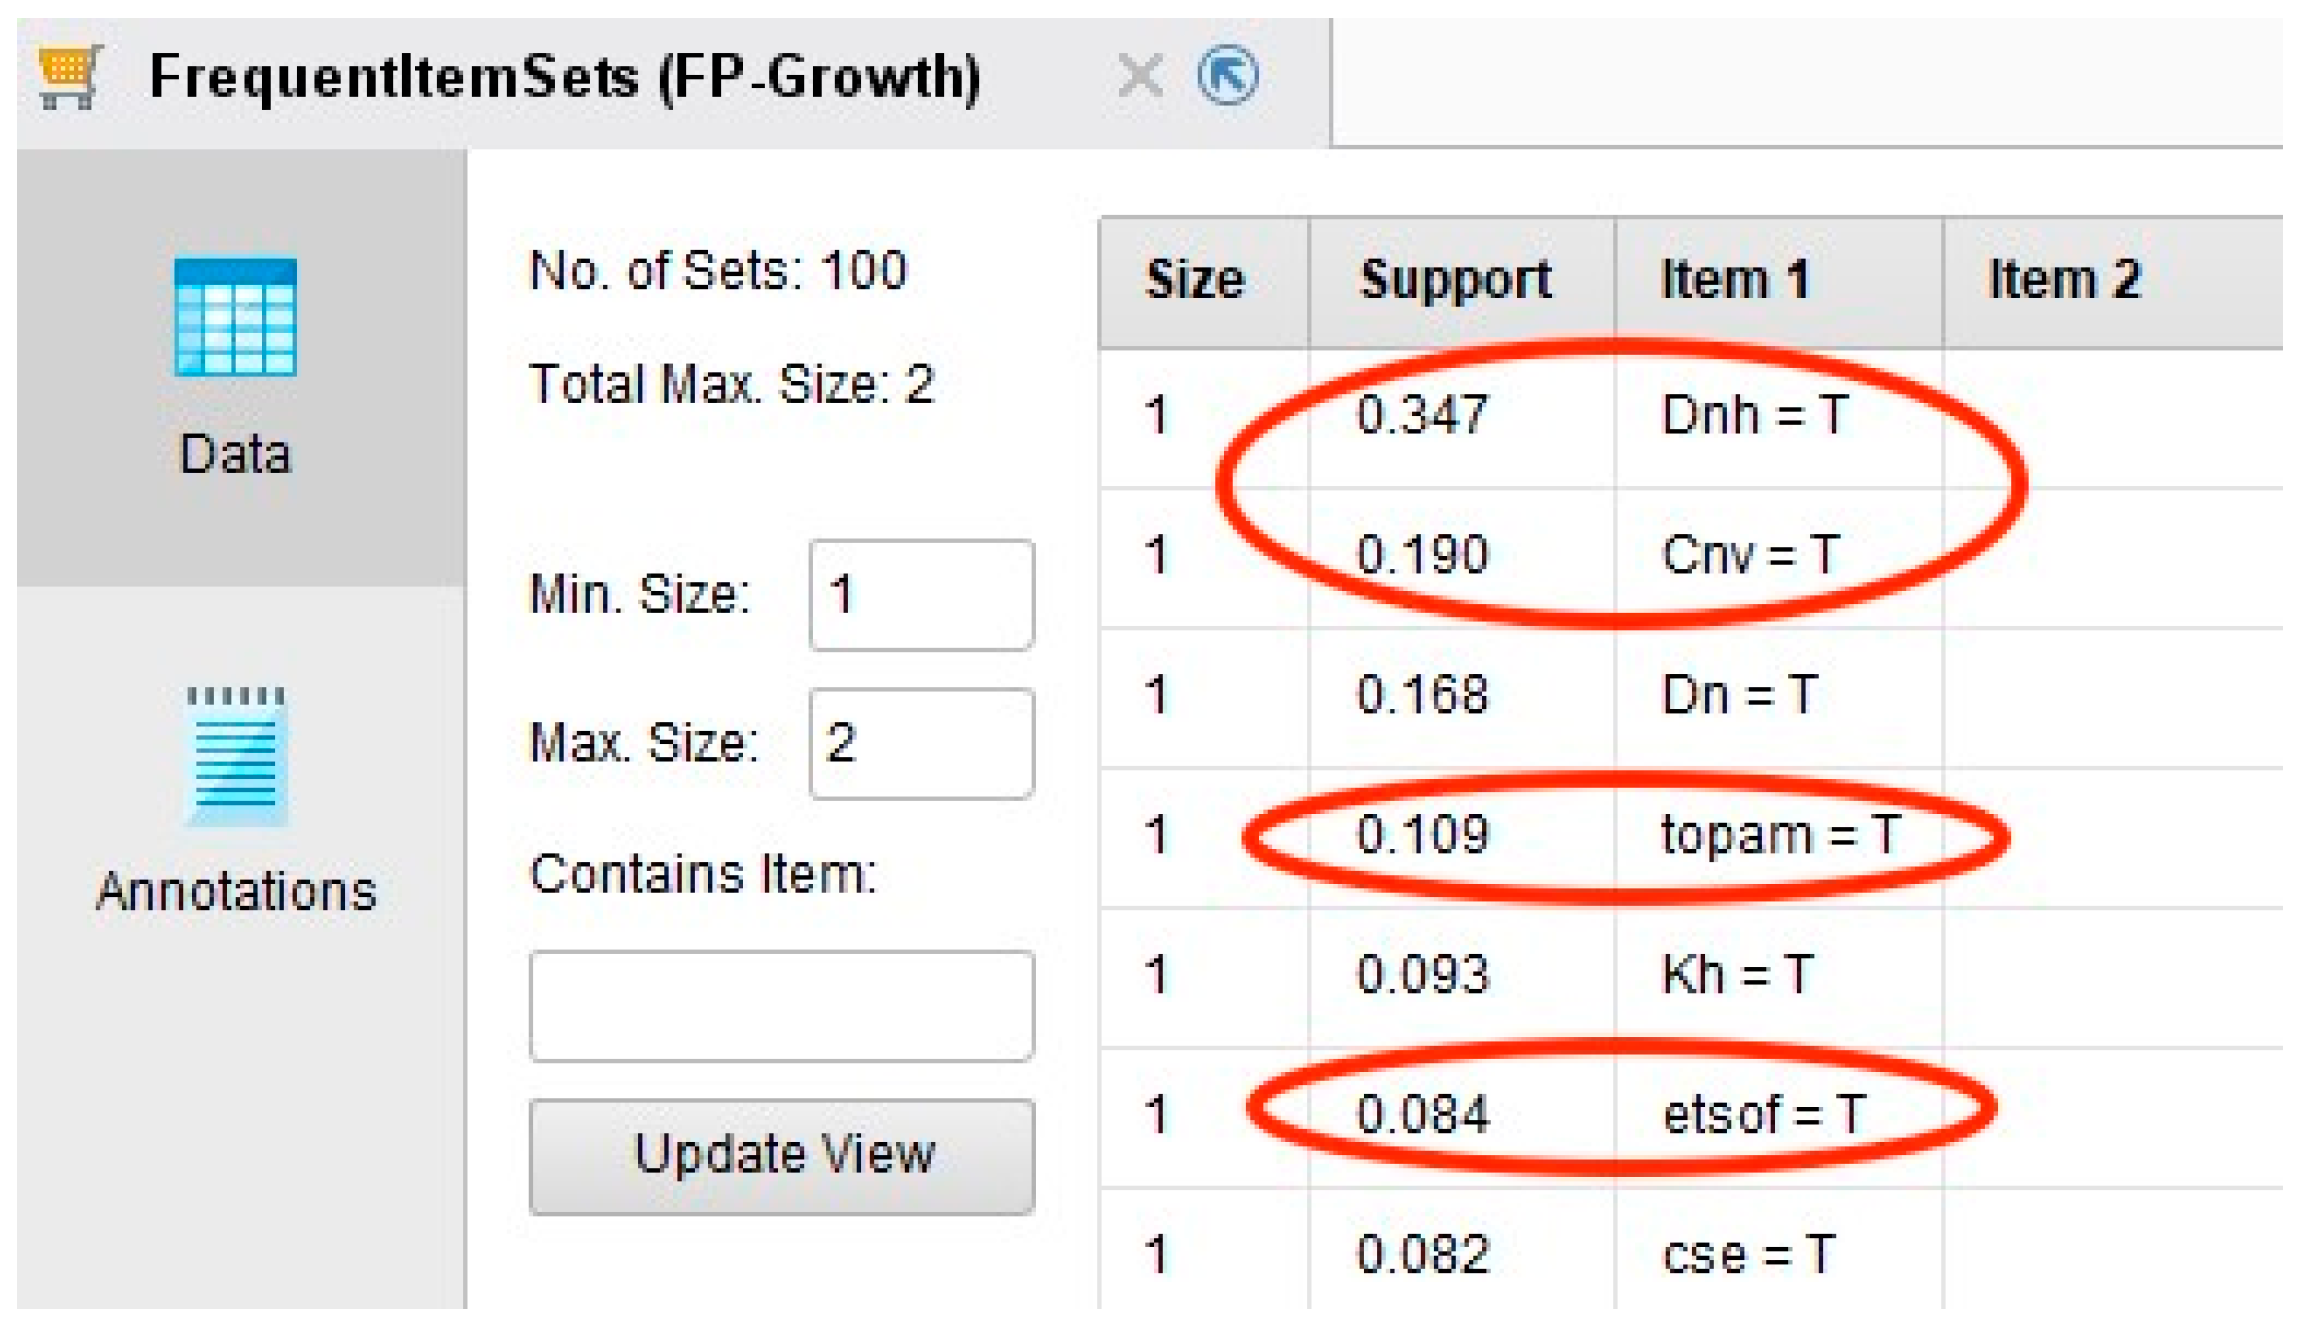The height and width of the screenshot is (1331, 2302).
Task: Click the Update View button
Action: coord(782,1156)
